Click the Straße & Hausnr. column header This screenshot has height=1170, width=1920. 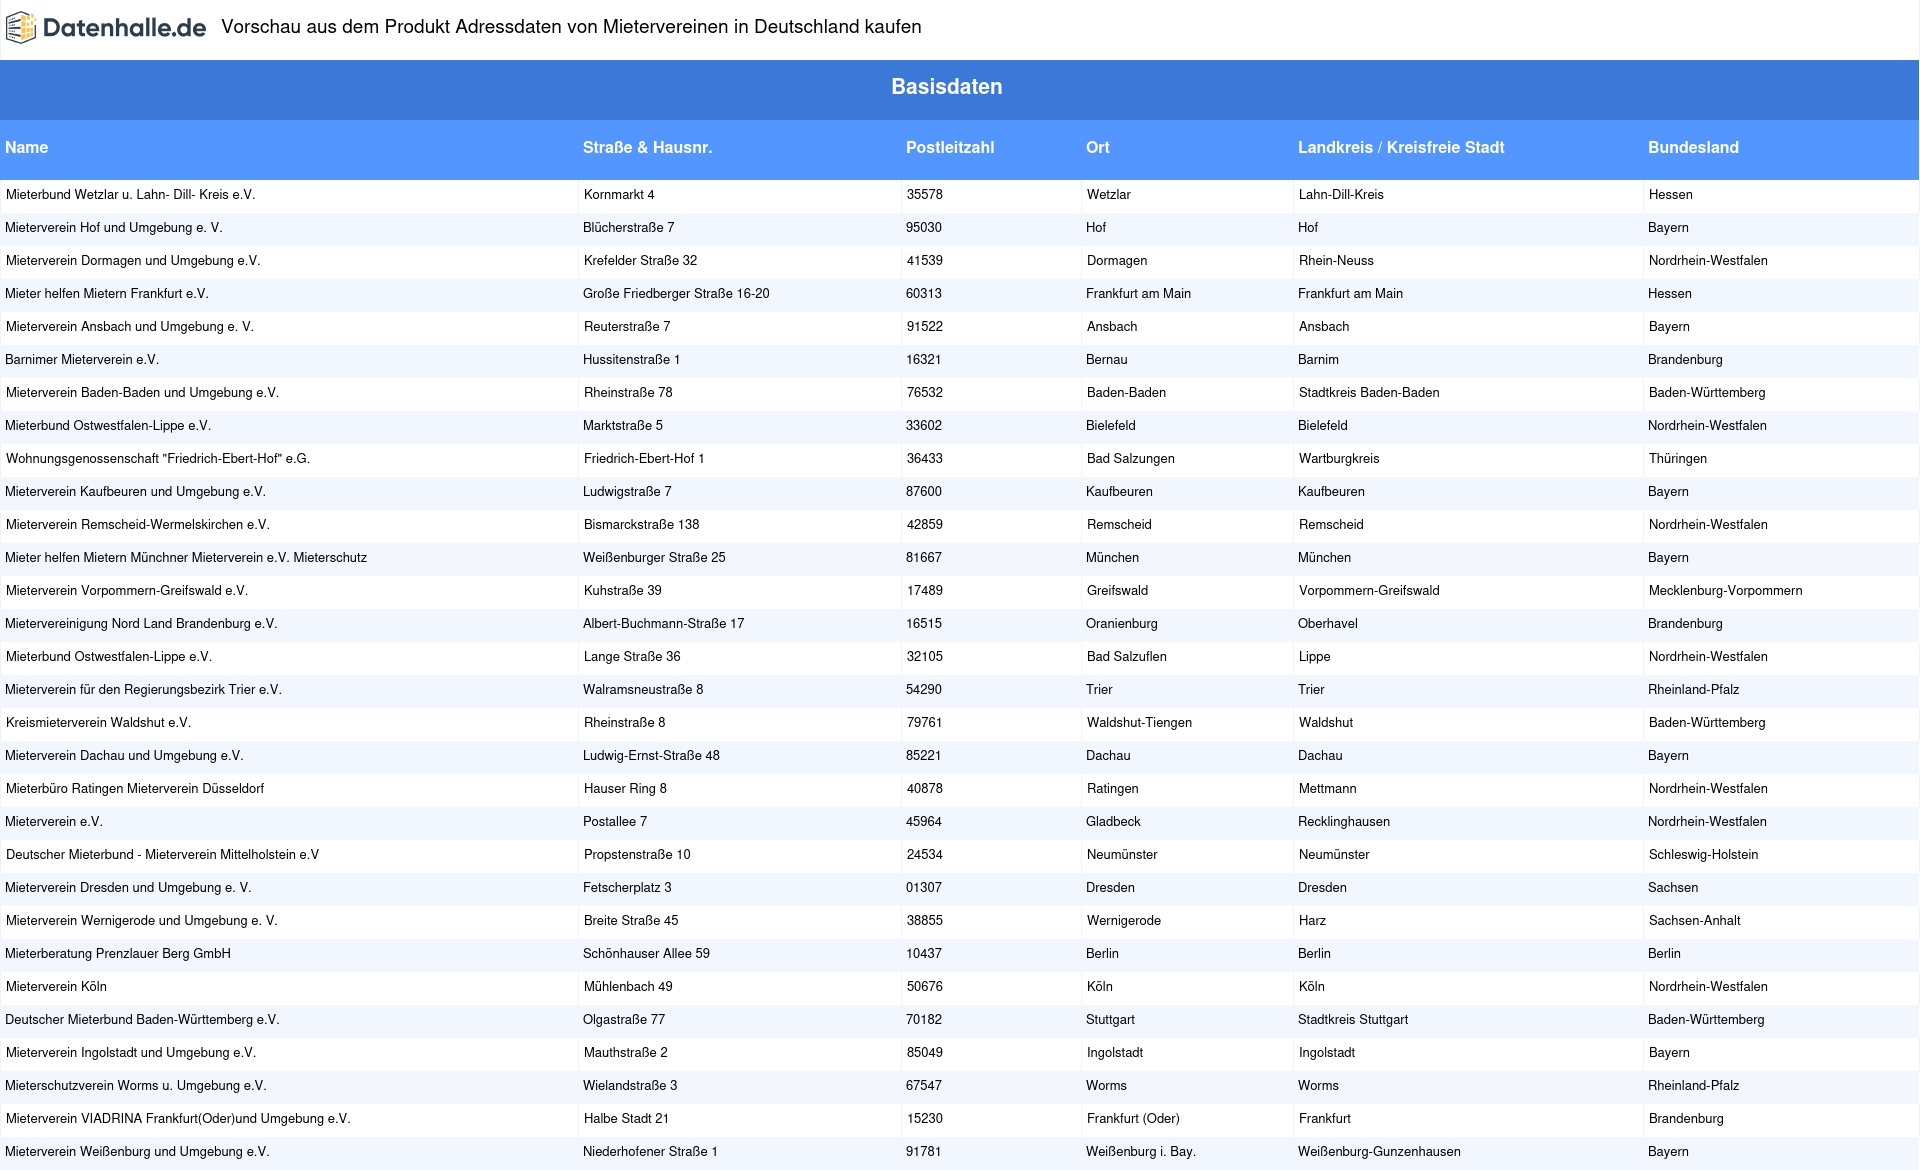647,147
